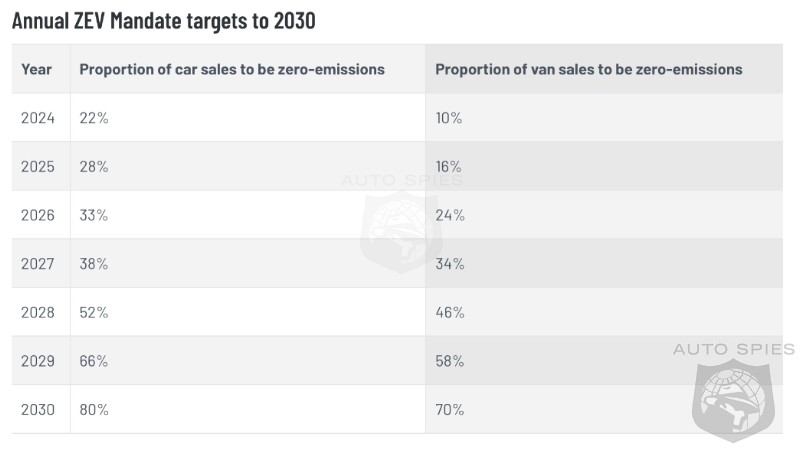Viewport: 800px width, 450px height.
Task: Click the 46% van sales value
Action: (450, 312)
